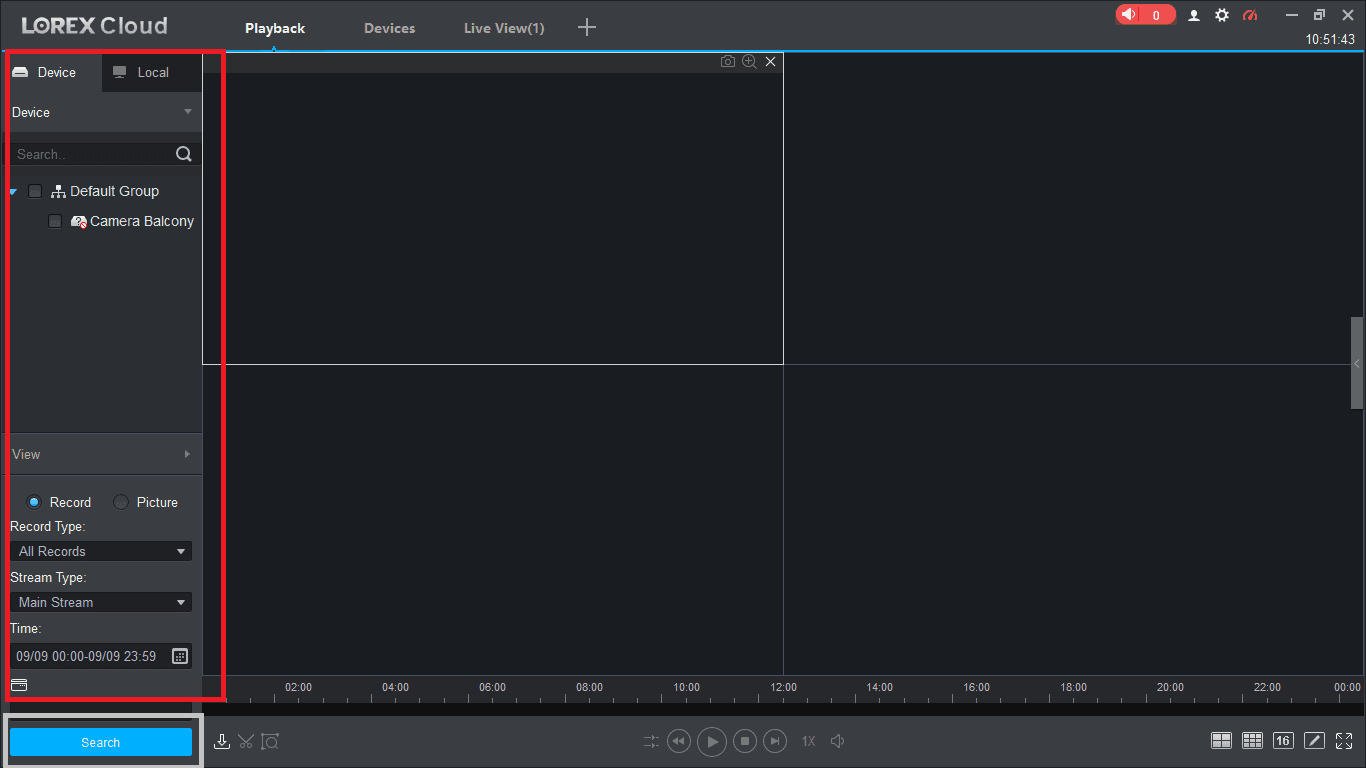Click the scissors clip icon for video trimming

pyautogui.click(x=246, y=741)
